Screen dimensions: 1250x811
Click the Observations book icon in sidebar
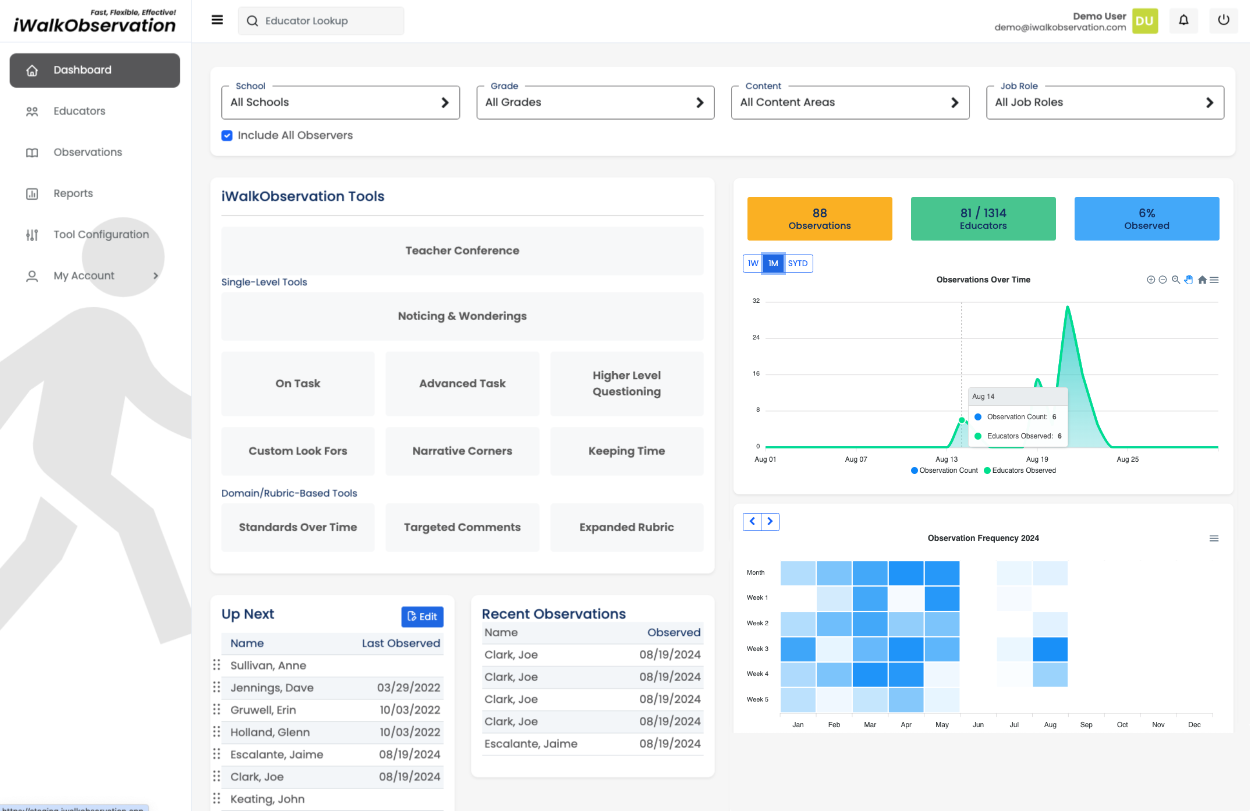(32, 152)
